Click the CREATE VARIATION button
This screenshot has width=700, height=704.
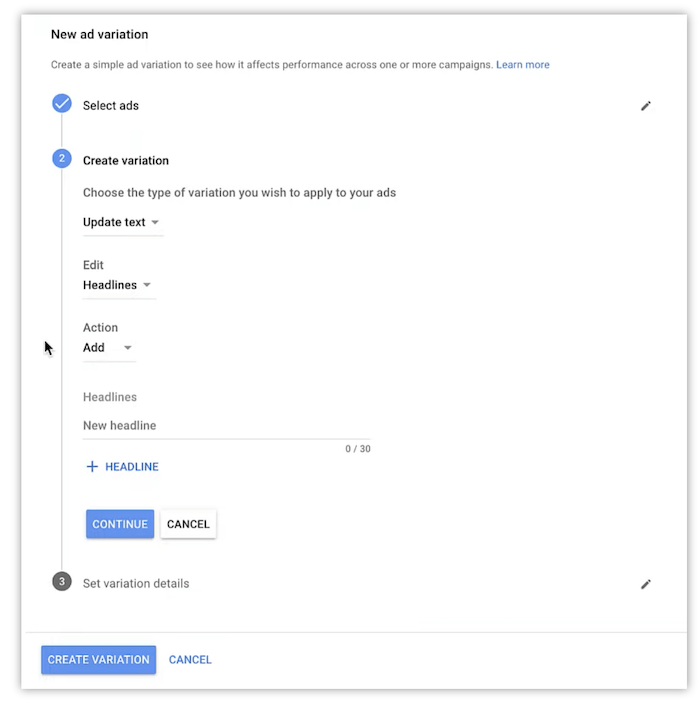[x=98, y=660]
